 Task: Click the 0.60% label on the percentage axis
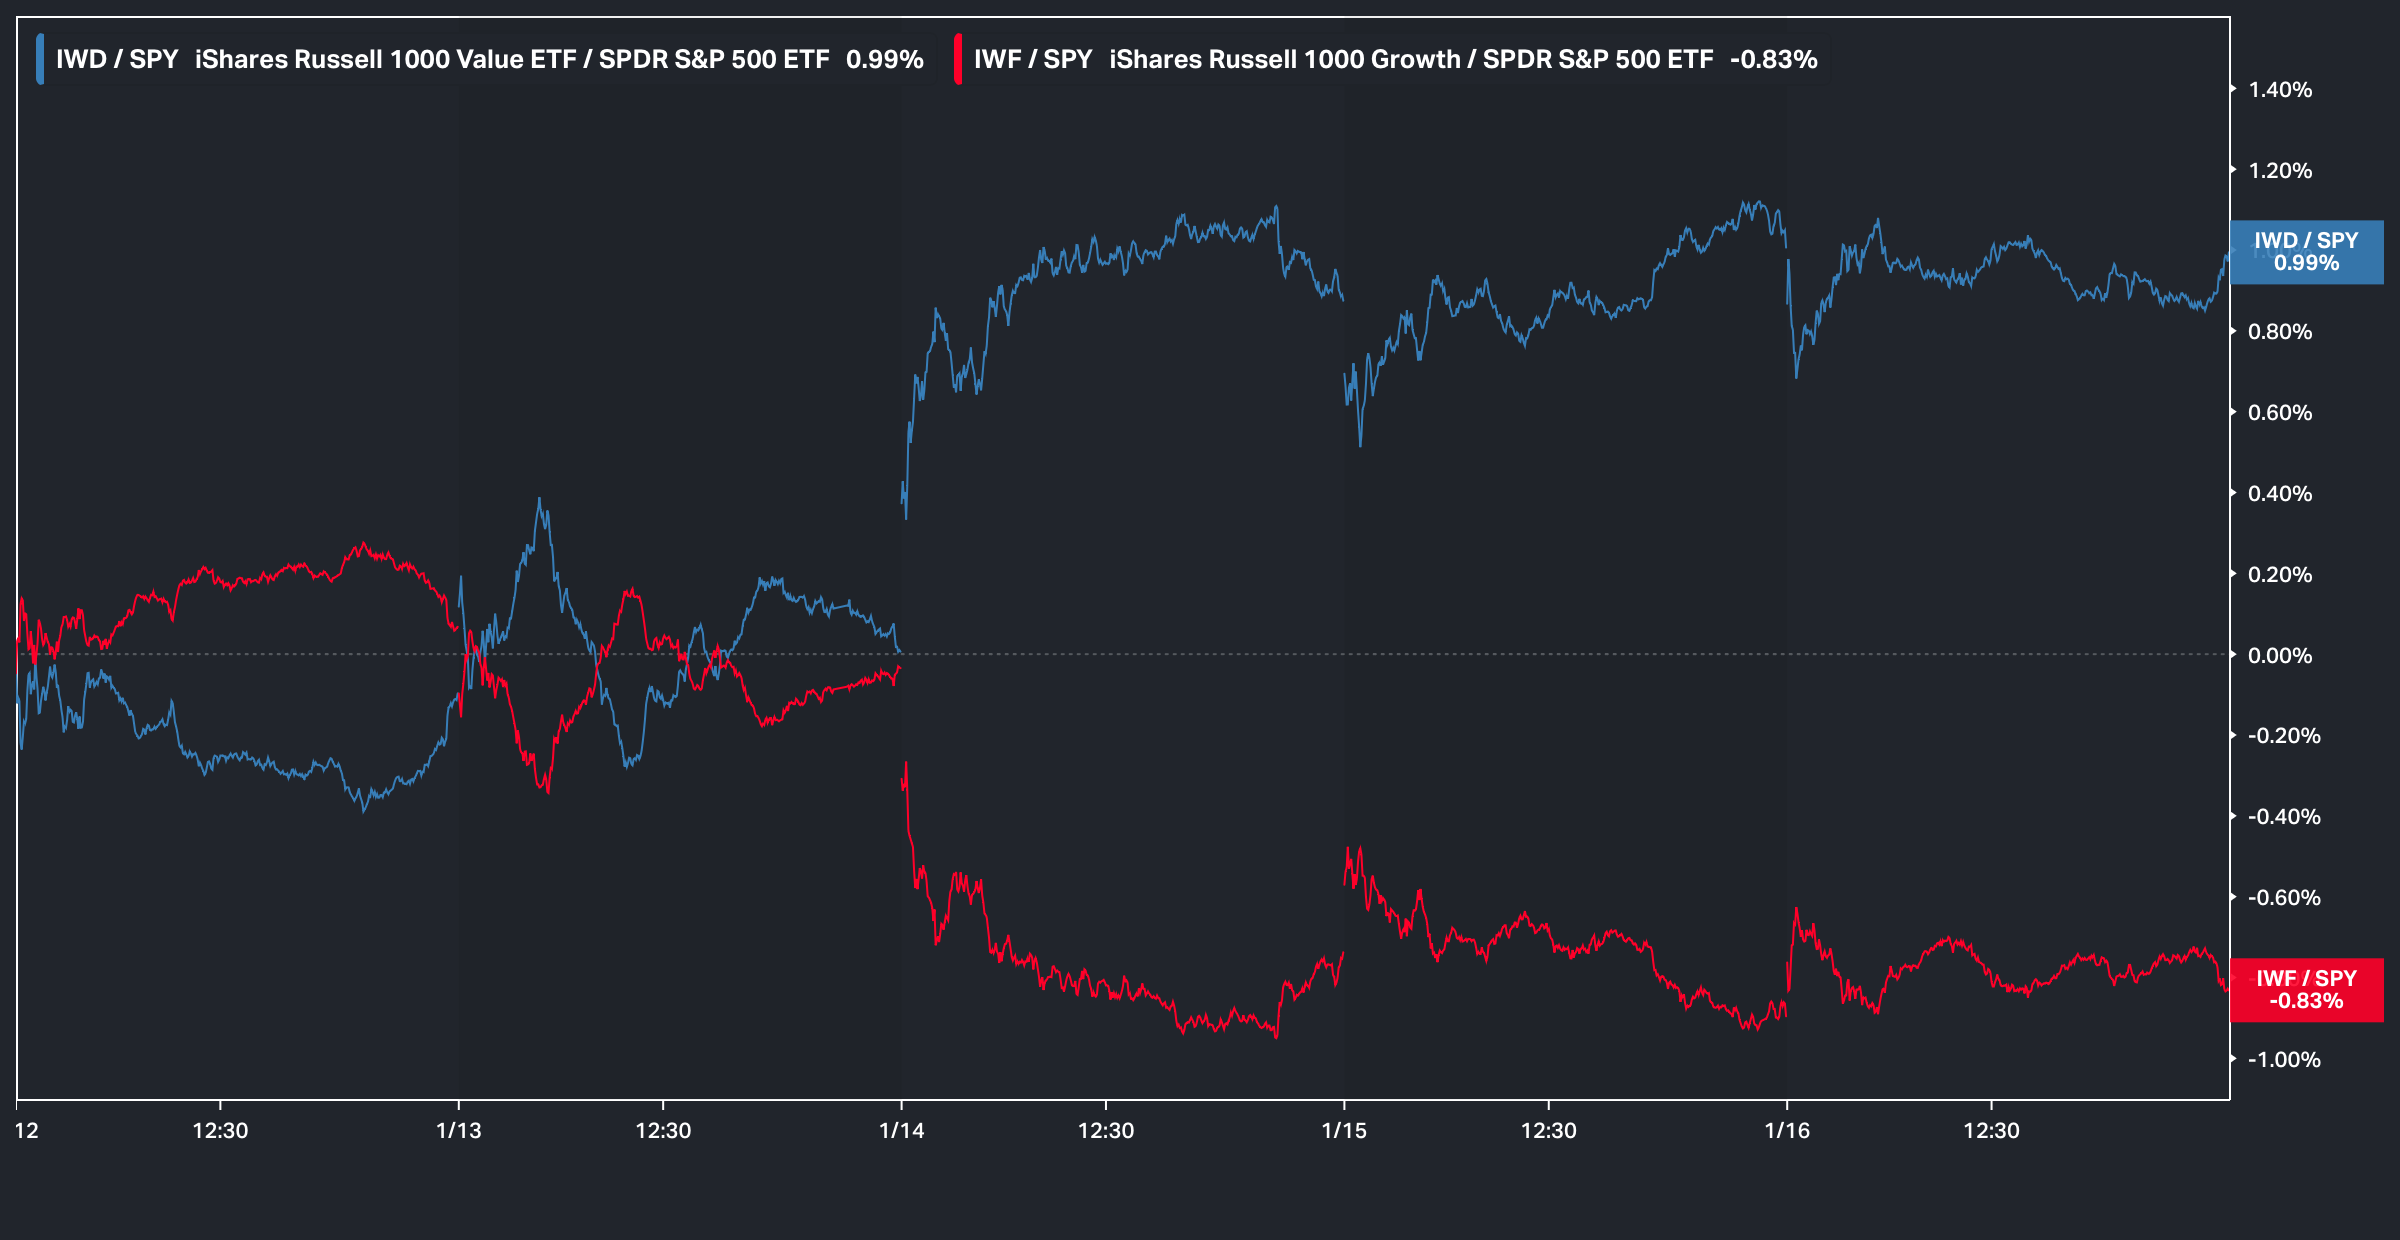tap(2280, 413)
